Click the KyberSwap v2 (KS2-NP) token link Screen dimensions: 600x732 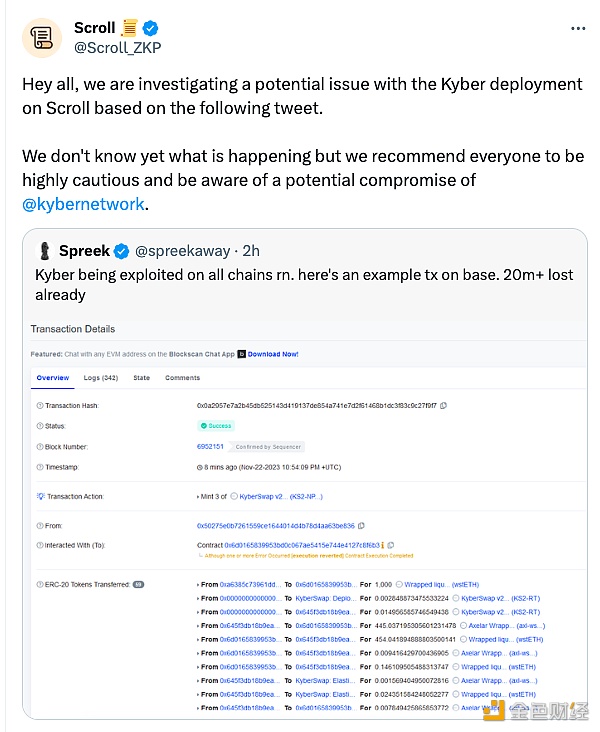[x=281, y=497]
